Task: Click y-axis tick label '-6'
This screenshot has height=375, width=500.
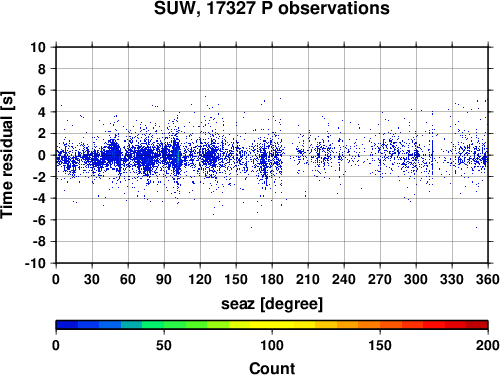Action: tap(39, 220)
